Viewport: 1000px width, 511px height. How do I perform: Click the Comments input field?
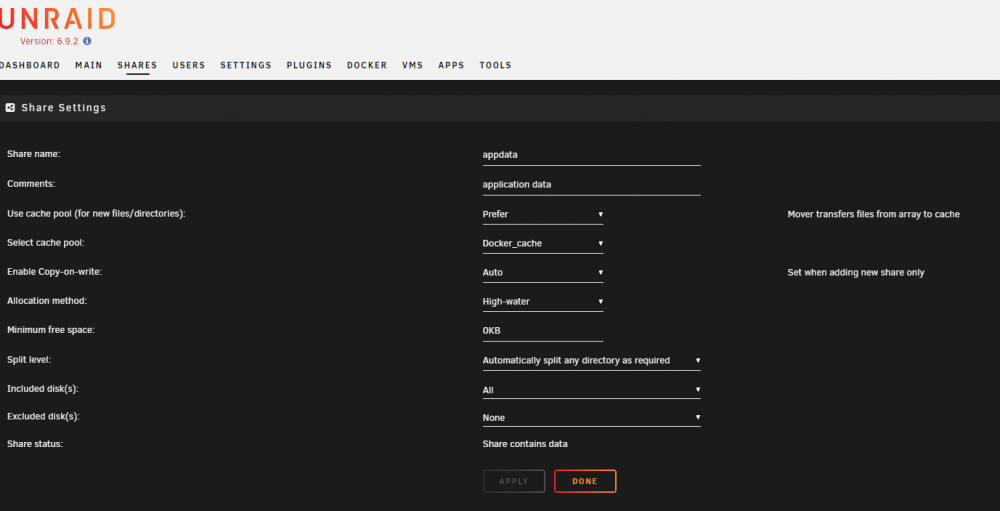(591, 184)
